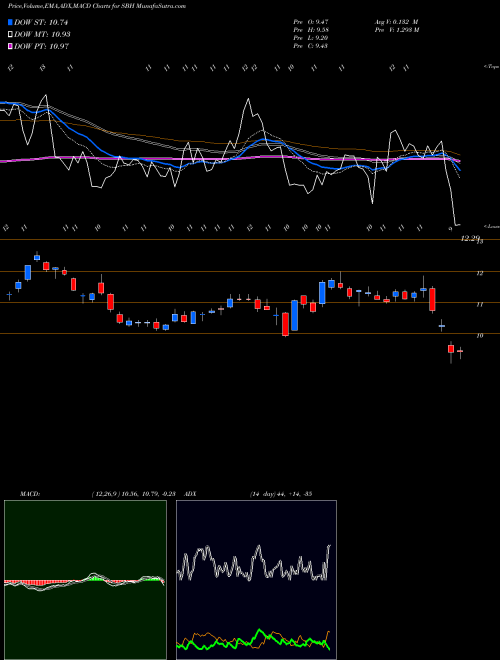Click the ADX (14 day) values text
500x660 pixels.
click(x=281, y=494)
